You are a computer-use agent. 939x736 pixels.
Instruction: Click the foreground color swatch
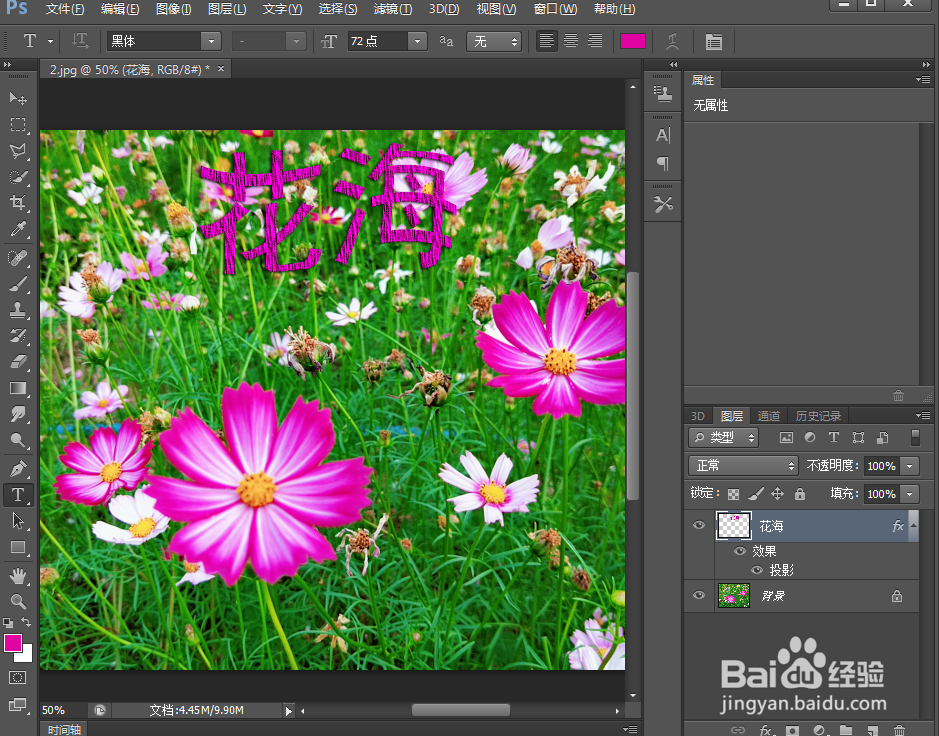click(13, 643)
